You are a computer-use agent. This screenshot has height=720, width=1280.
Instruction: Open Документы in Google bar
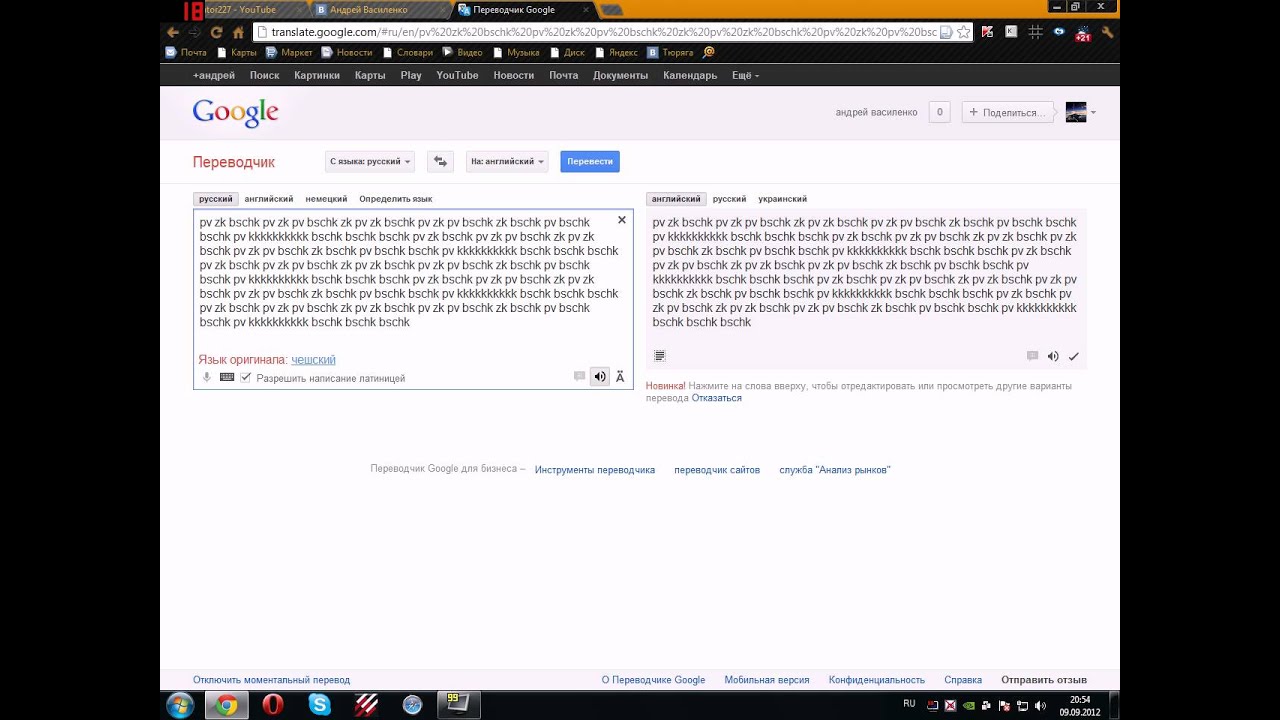coord(620,75)
